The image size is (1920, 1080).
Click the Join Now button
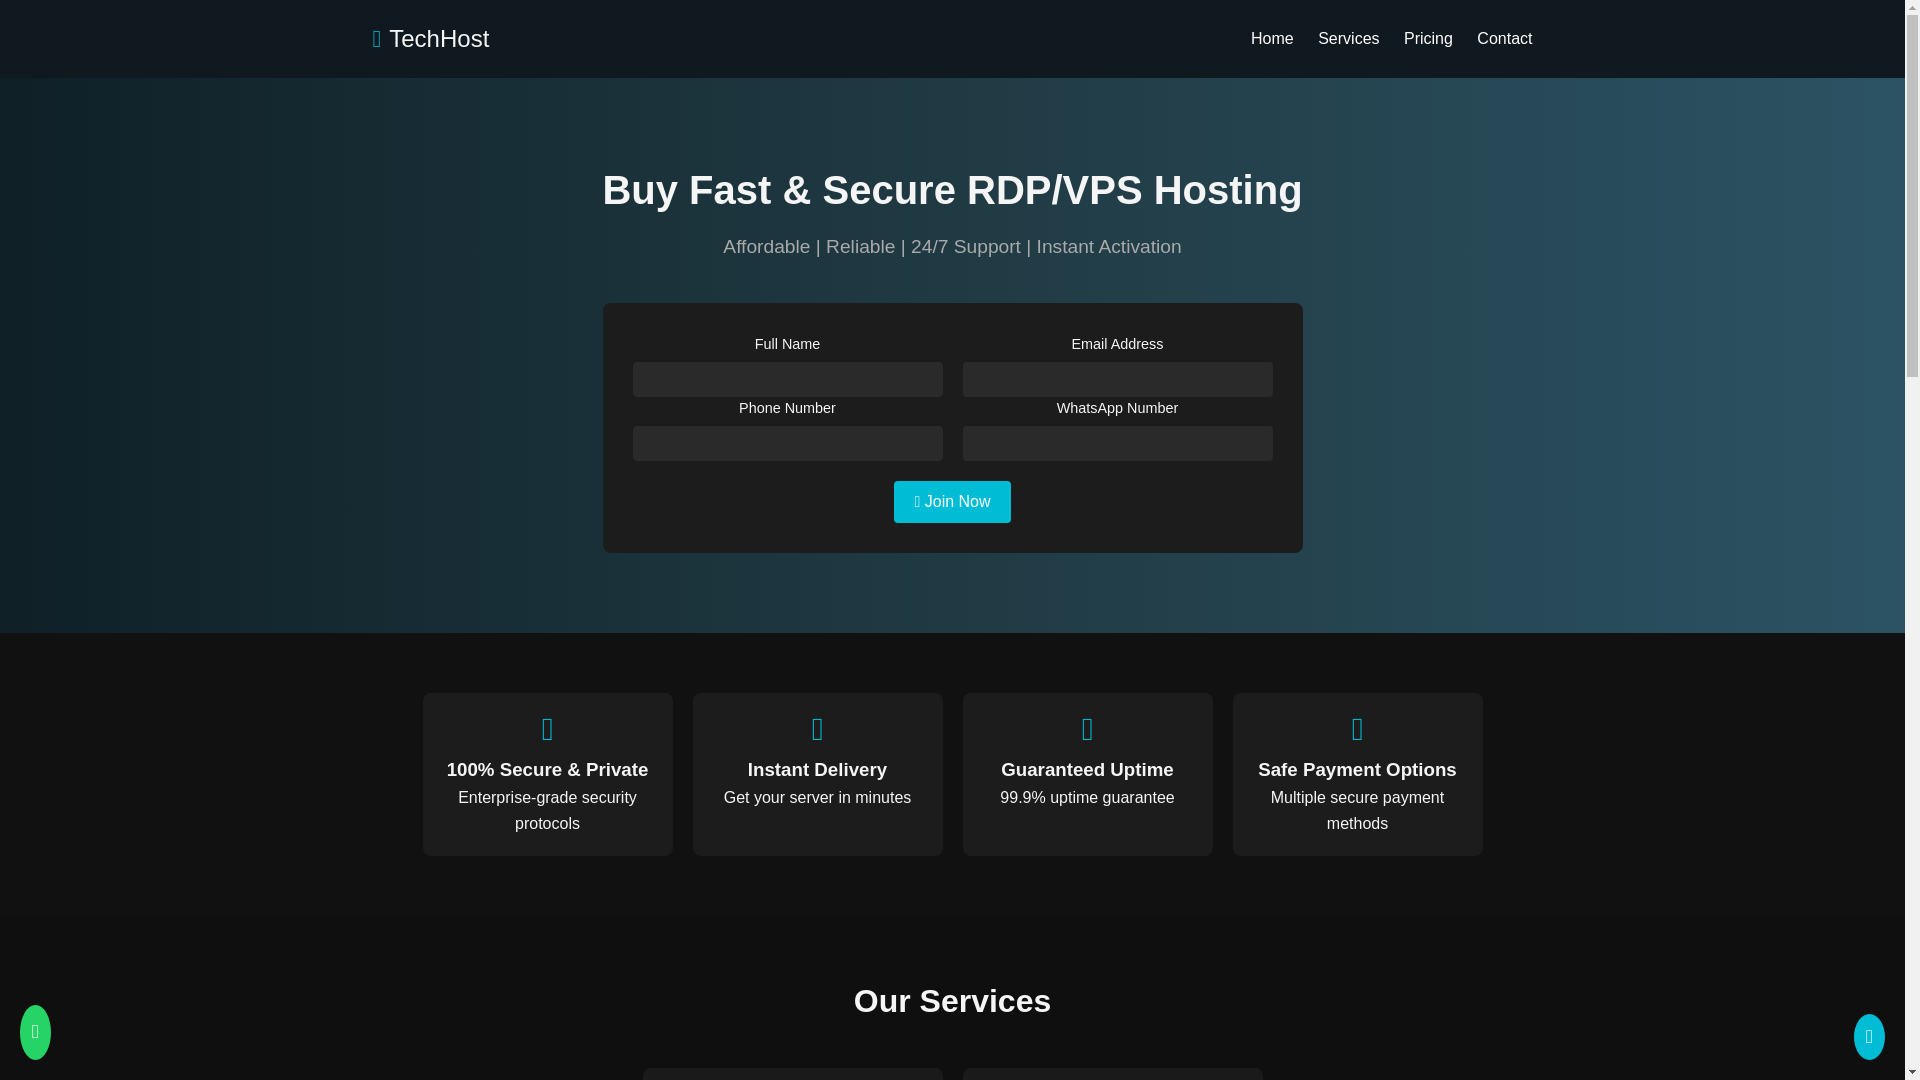point(952,502)
